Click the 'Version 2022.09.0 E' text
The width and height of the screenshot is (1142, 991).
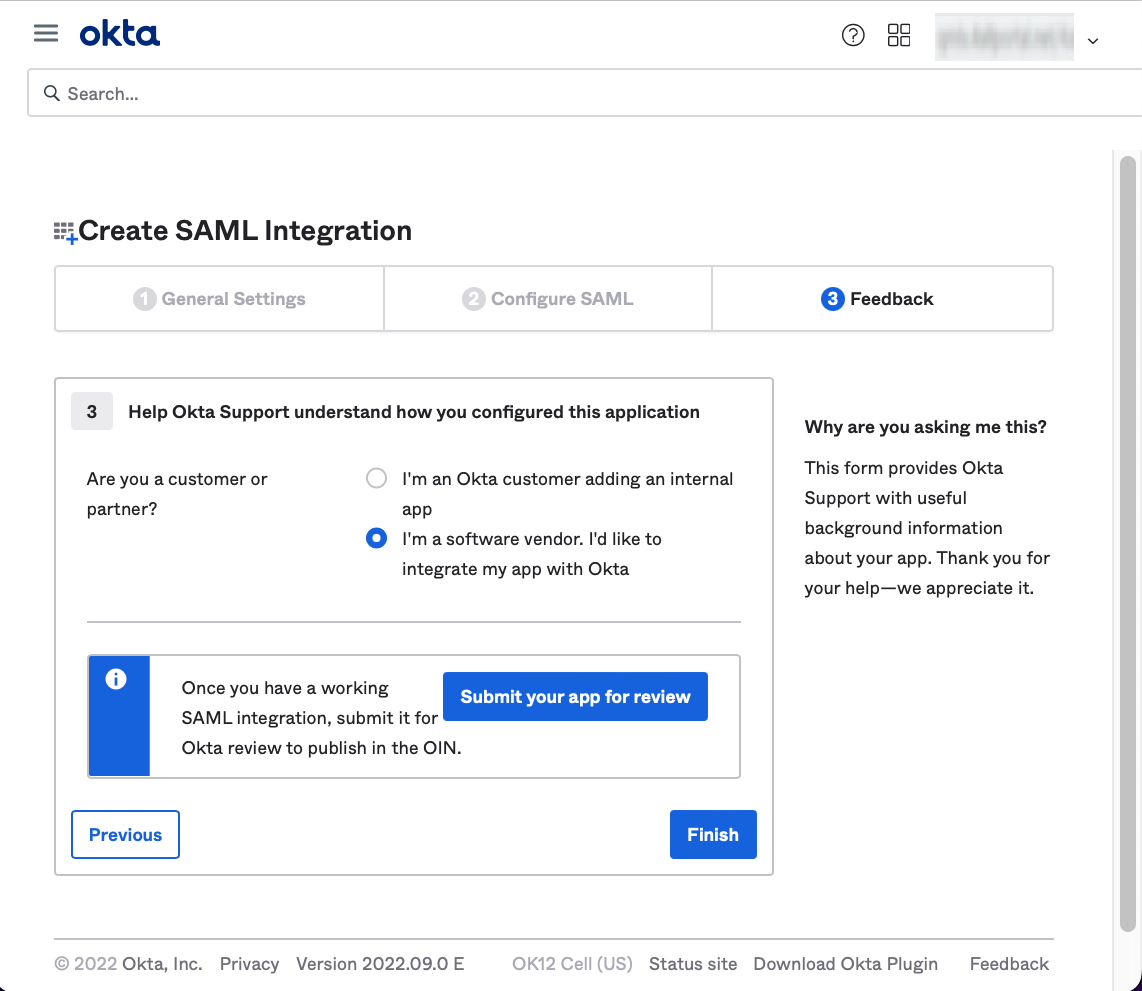380,964
